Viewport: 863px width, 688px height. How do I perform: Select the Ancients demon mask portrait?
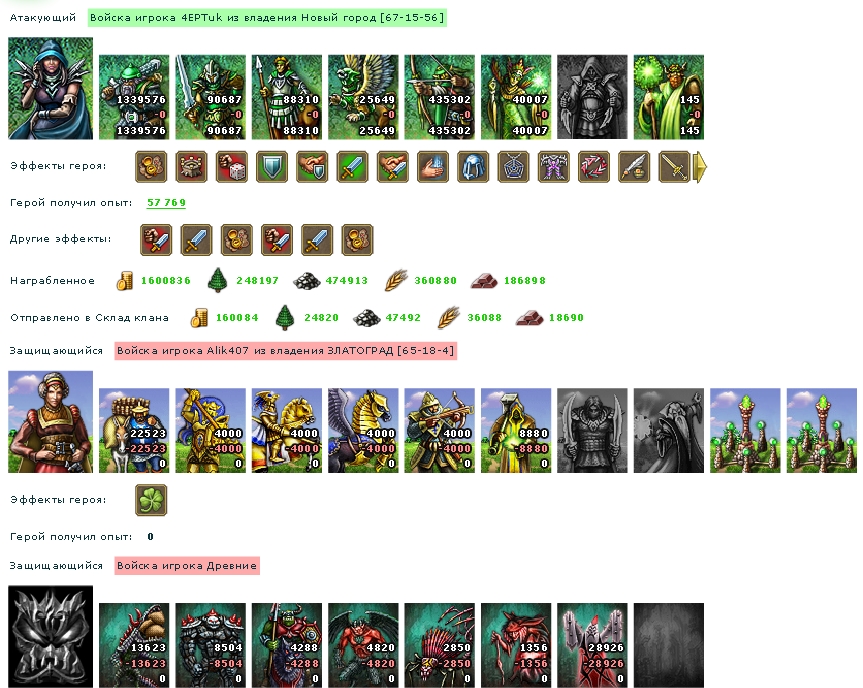51,637
